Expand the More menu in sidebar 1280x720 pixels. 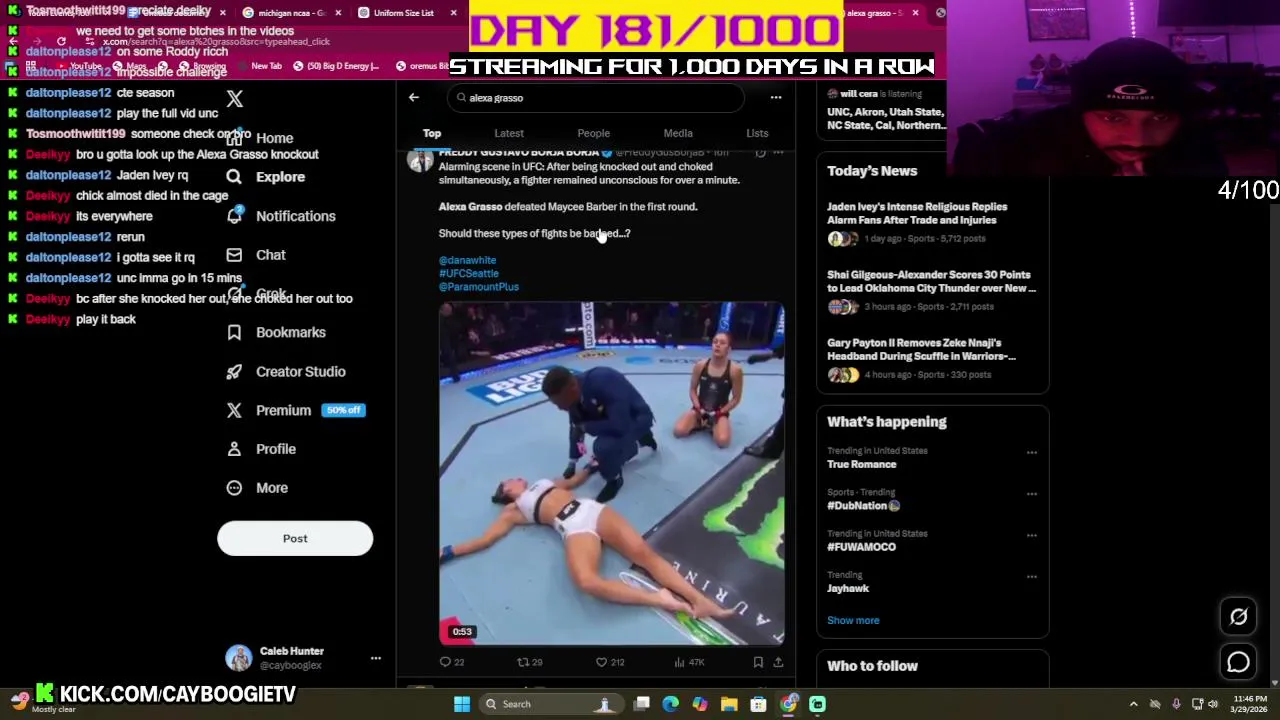[258, 488]
